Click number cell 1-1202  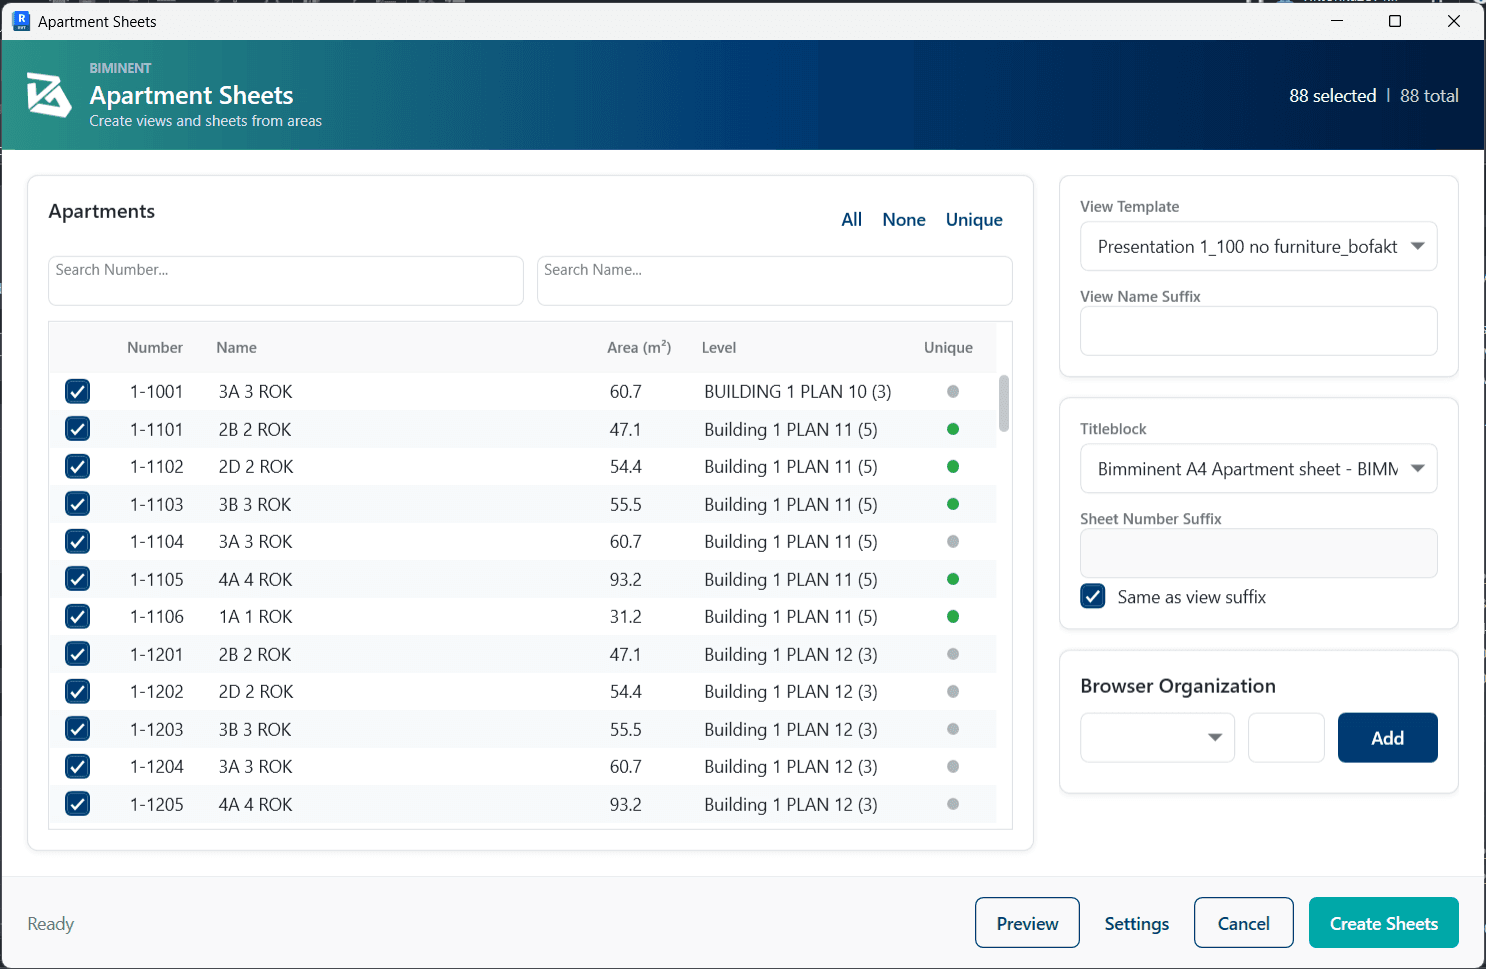(x=157, y=692)
